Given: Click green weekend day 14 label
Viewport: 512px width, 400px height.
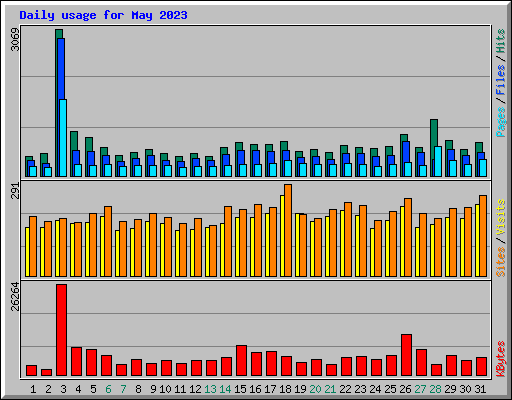Looking at the screenshot, I should click(x=225, y=389).
